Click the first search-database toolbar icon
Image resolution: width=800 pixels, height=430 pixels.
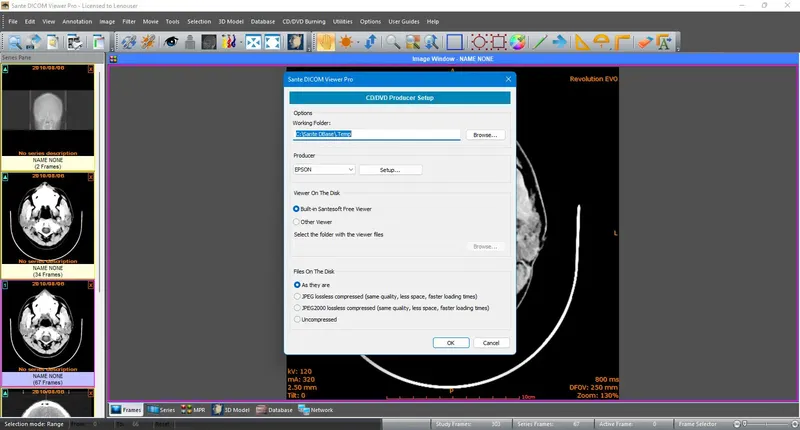click(x=14, y=42)
